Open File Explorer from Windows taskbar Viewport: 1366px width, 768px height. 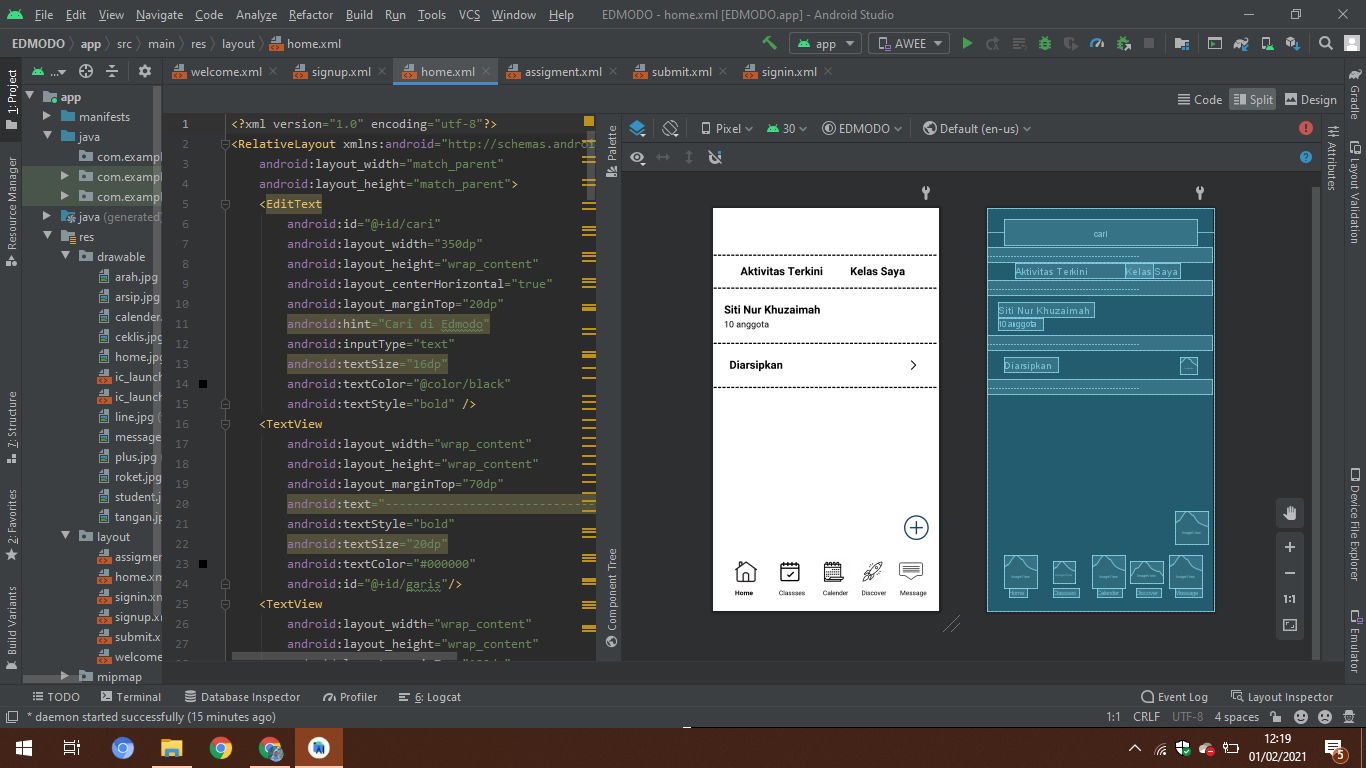[x=172, y=748]
